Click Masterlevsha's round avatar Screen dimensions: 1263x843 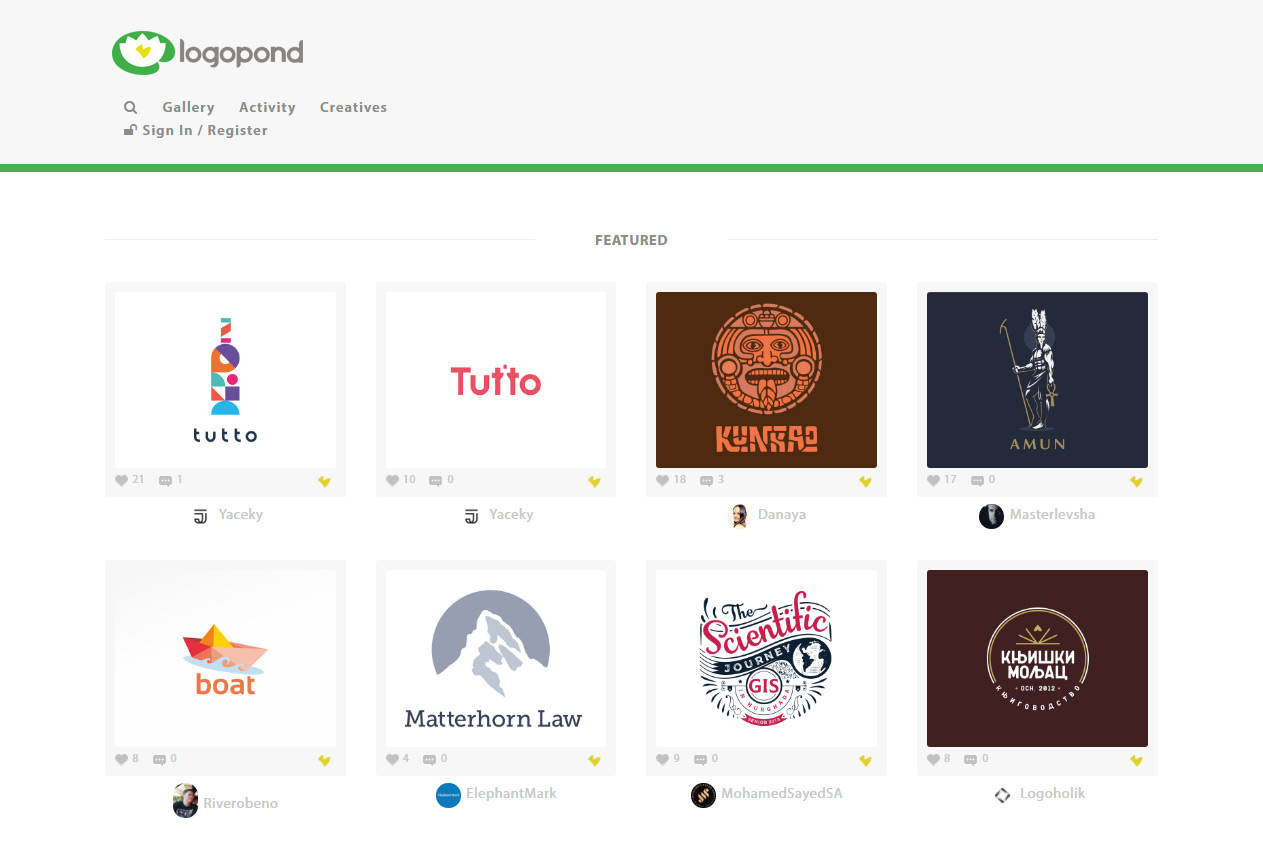pyautogui.click(x=991, y=516)
